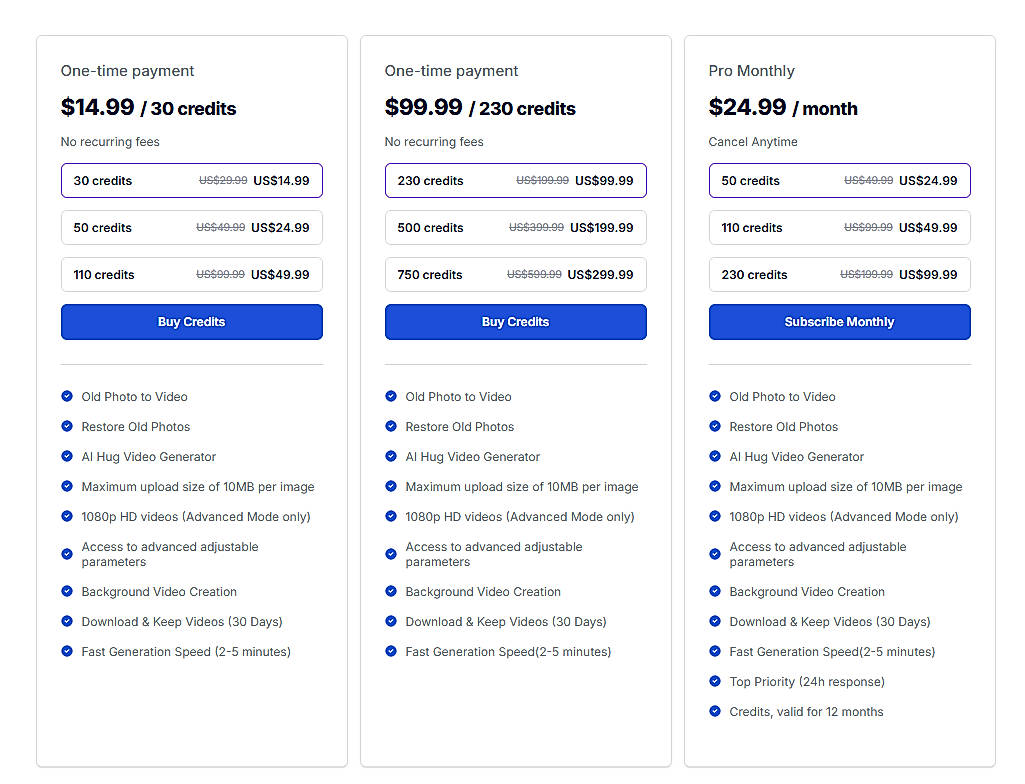Click the Pro Monthly plan title
The height and width of the screenshot is (784, 1025).
point(752,71)
